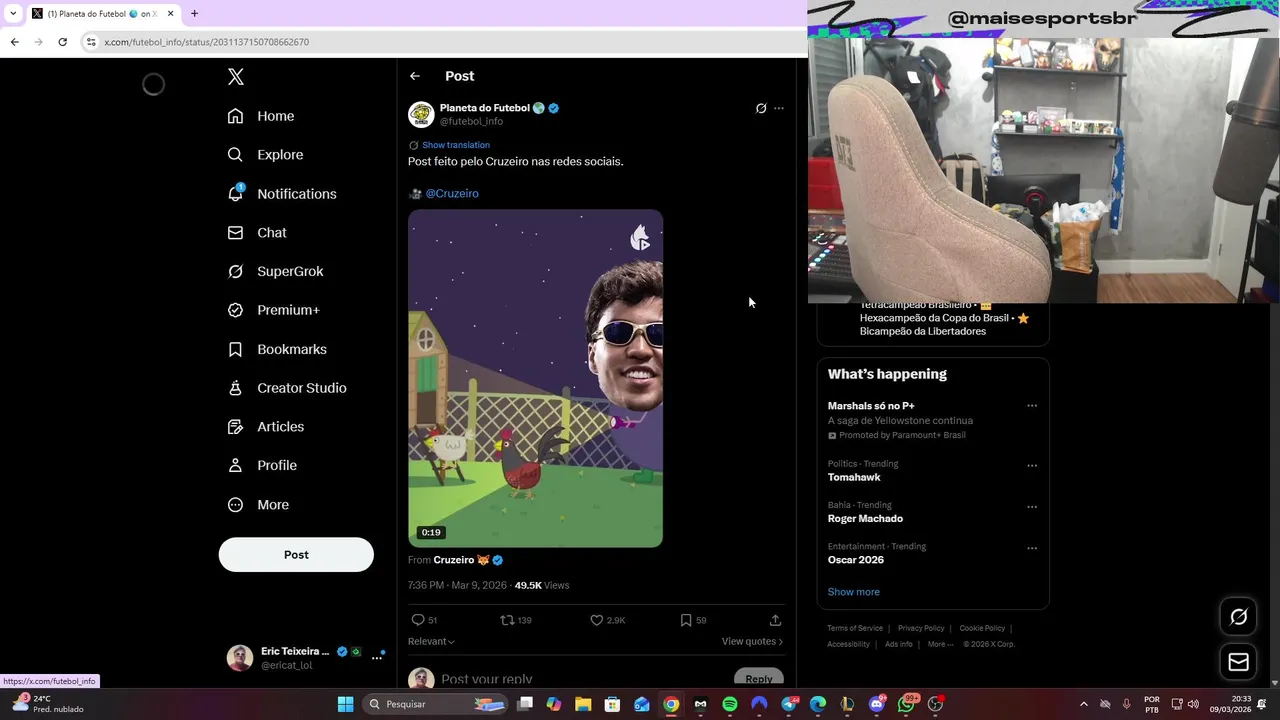Open Privacy Policy footer link
This screenshot has width=1280, height=720.
(921, 628)
